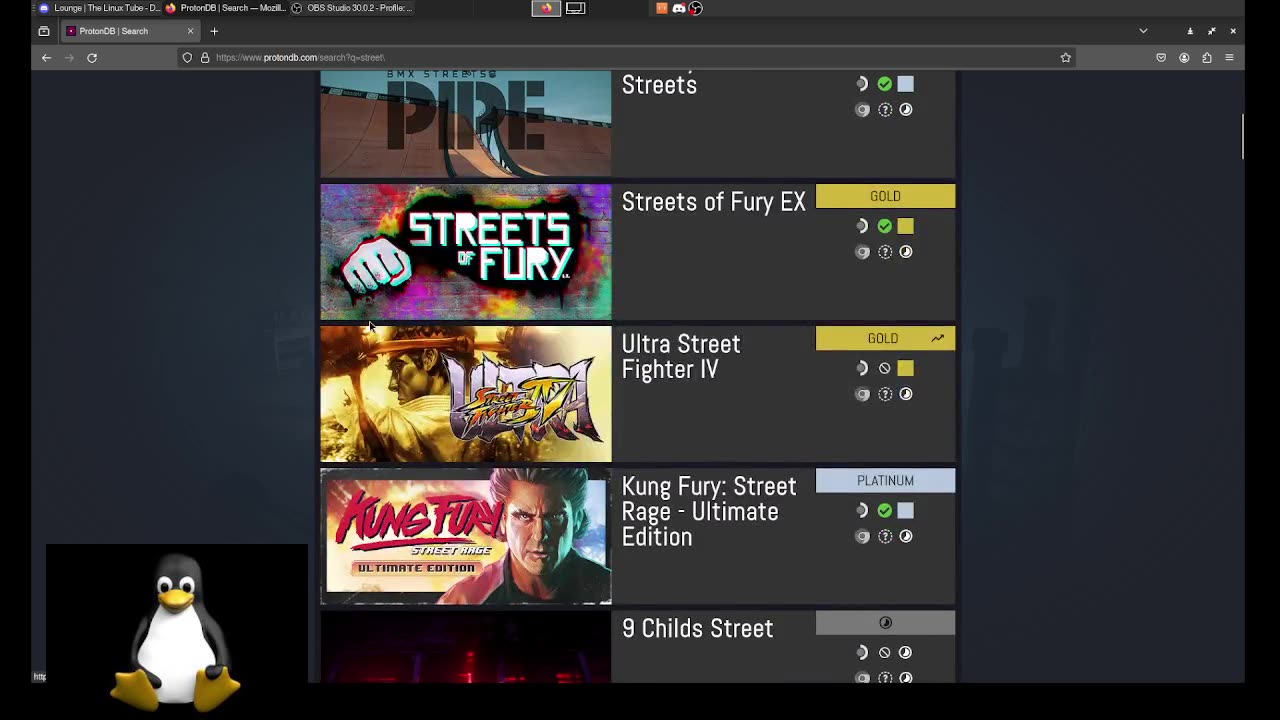This screenshot has width=1280, height=720.
Task: Bookmark this page with the star icon
Action: (x=1065, y=58)
